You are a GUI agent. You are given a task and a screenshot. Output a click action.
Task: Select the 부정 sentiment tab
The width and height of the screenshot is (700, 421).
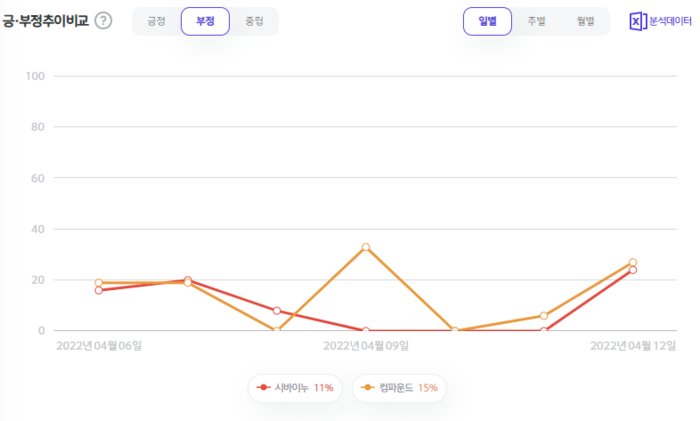point(205,21)
